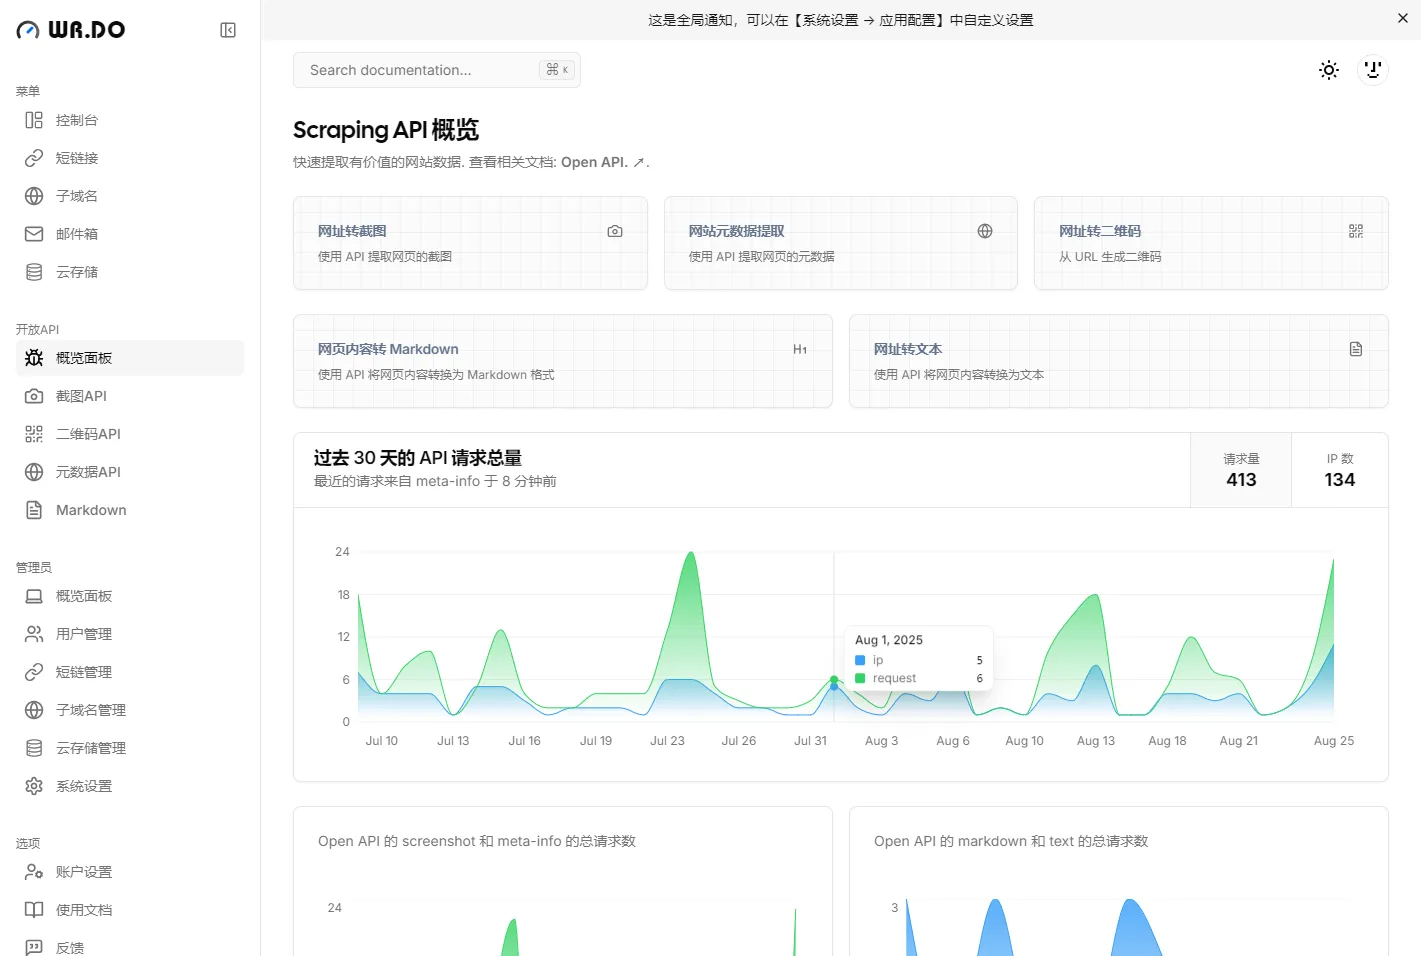Click the Scraping API 概览 page heading

point(386,130)
